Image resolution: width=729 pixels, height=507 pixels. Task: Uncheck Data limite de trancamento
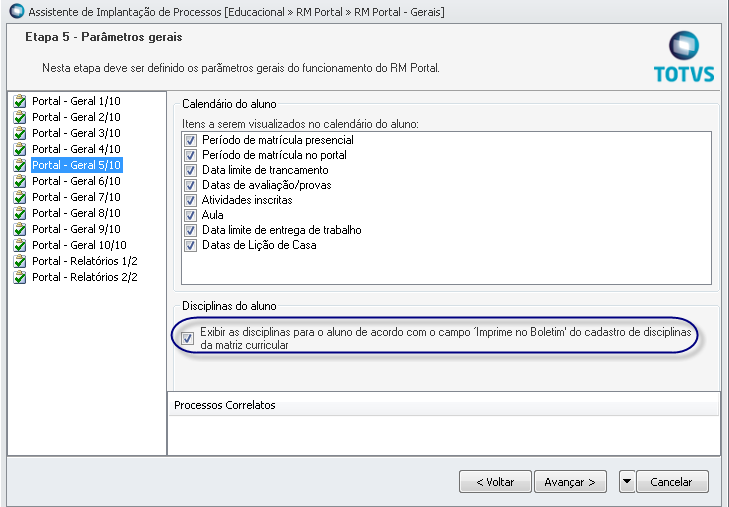pos(190,170)
